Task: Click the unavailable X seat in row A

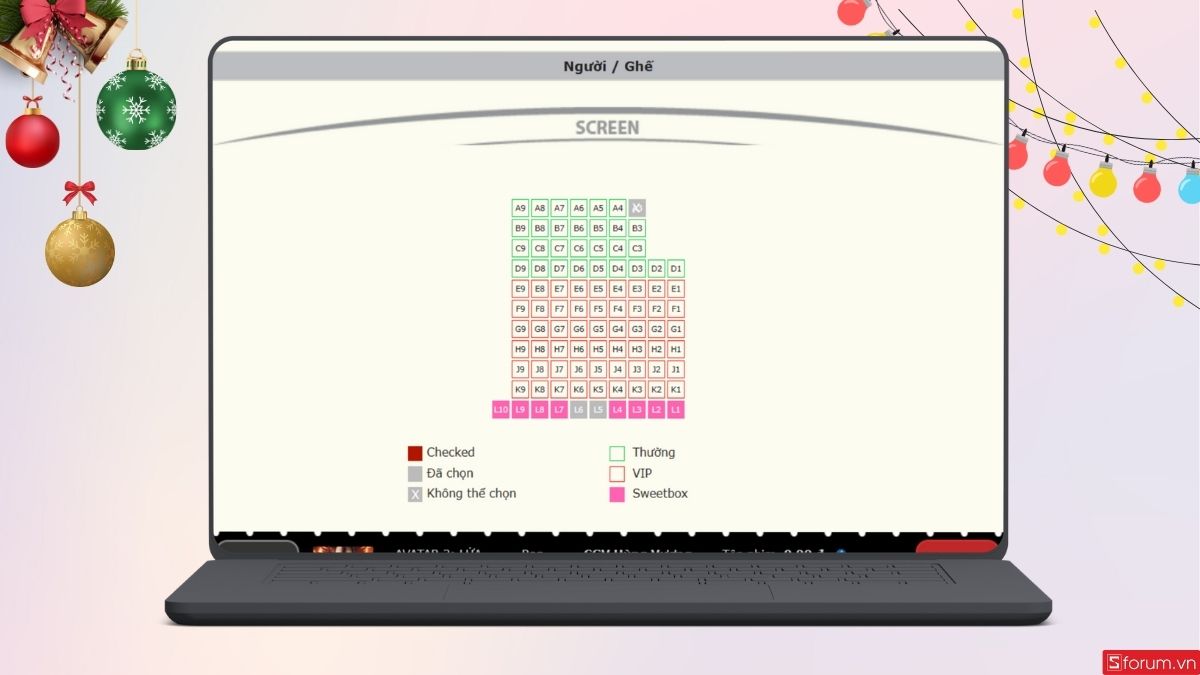Action: (x=637, y=208)
